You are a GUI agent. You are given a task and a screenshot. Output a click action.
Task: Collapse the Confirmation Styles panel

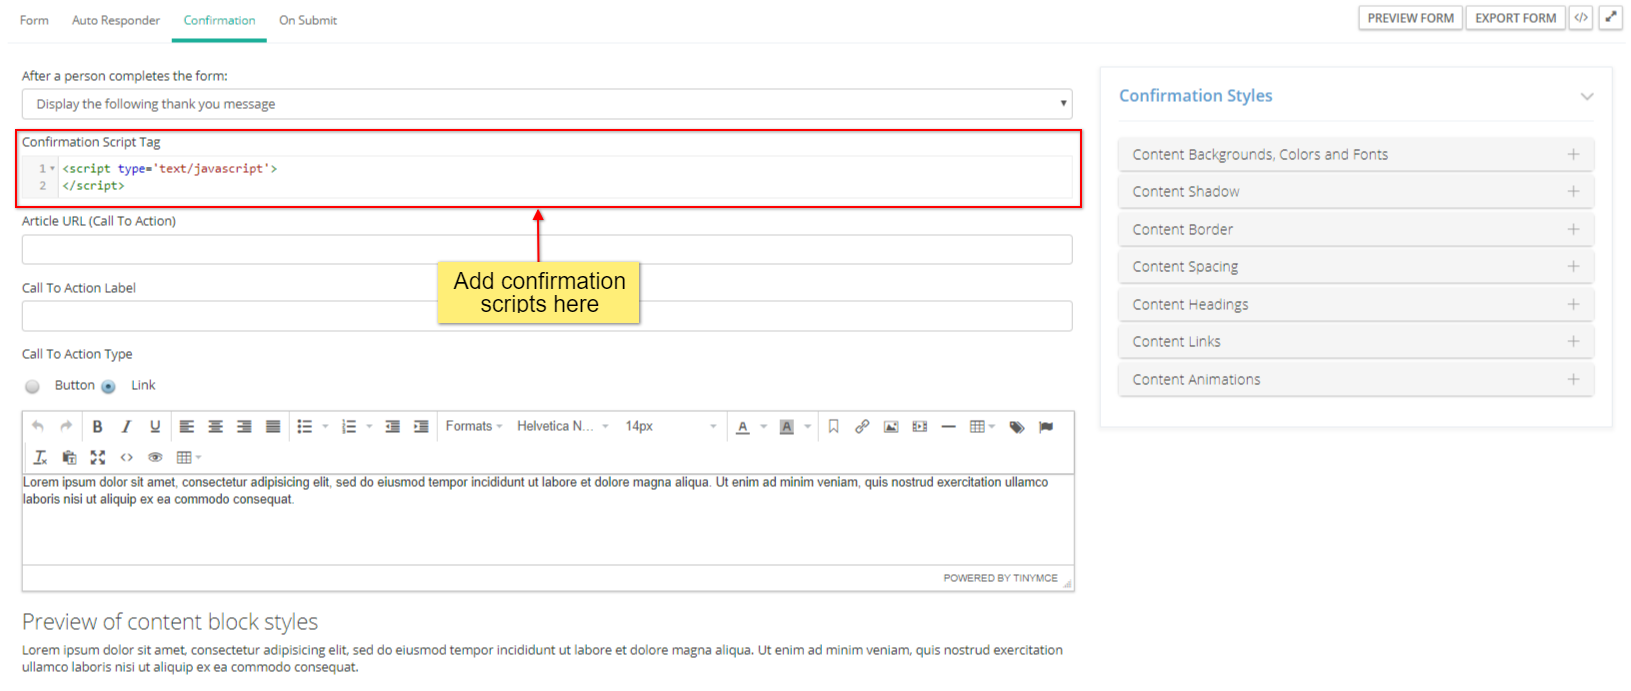click(x=1587, y=96)
